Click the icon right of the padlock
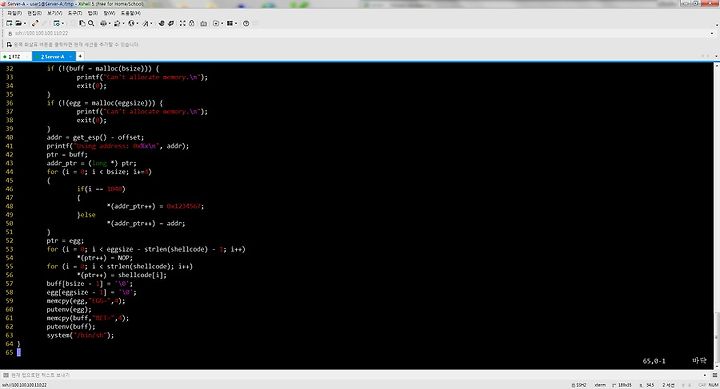 tap(203, 23)
